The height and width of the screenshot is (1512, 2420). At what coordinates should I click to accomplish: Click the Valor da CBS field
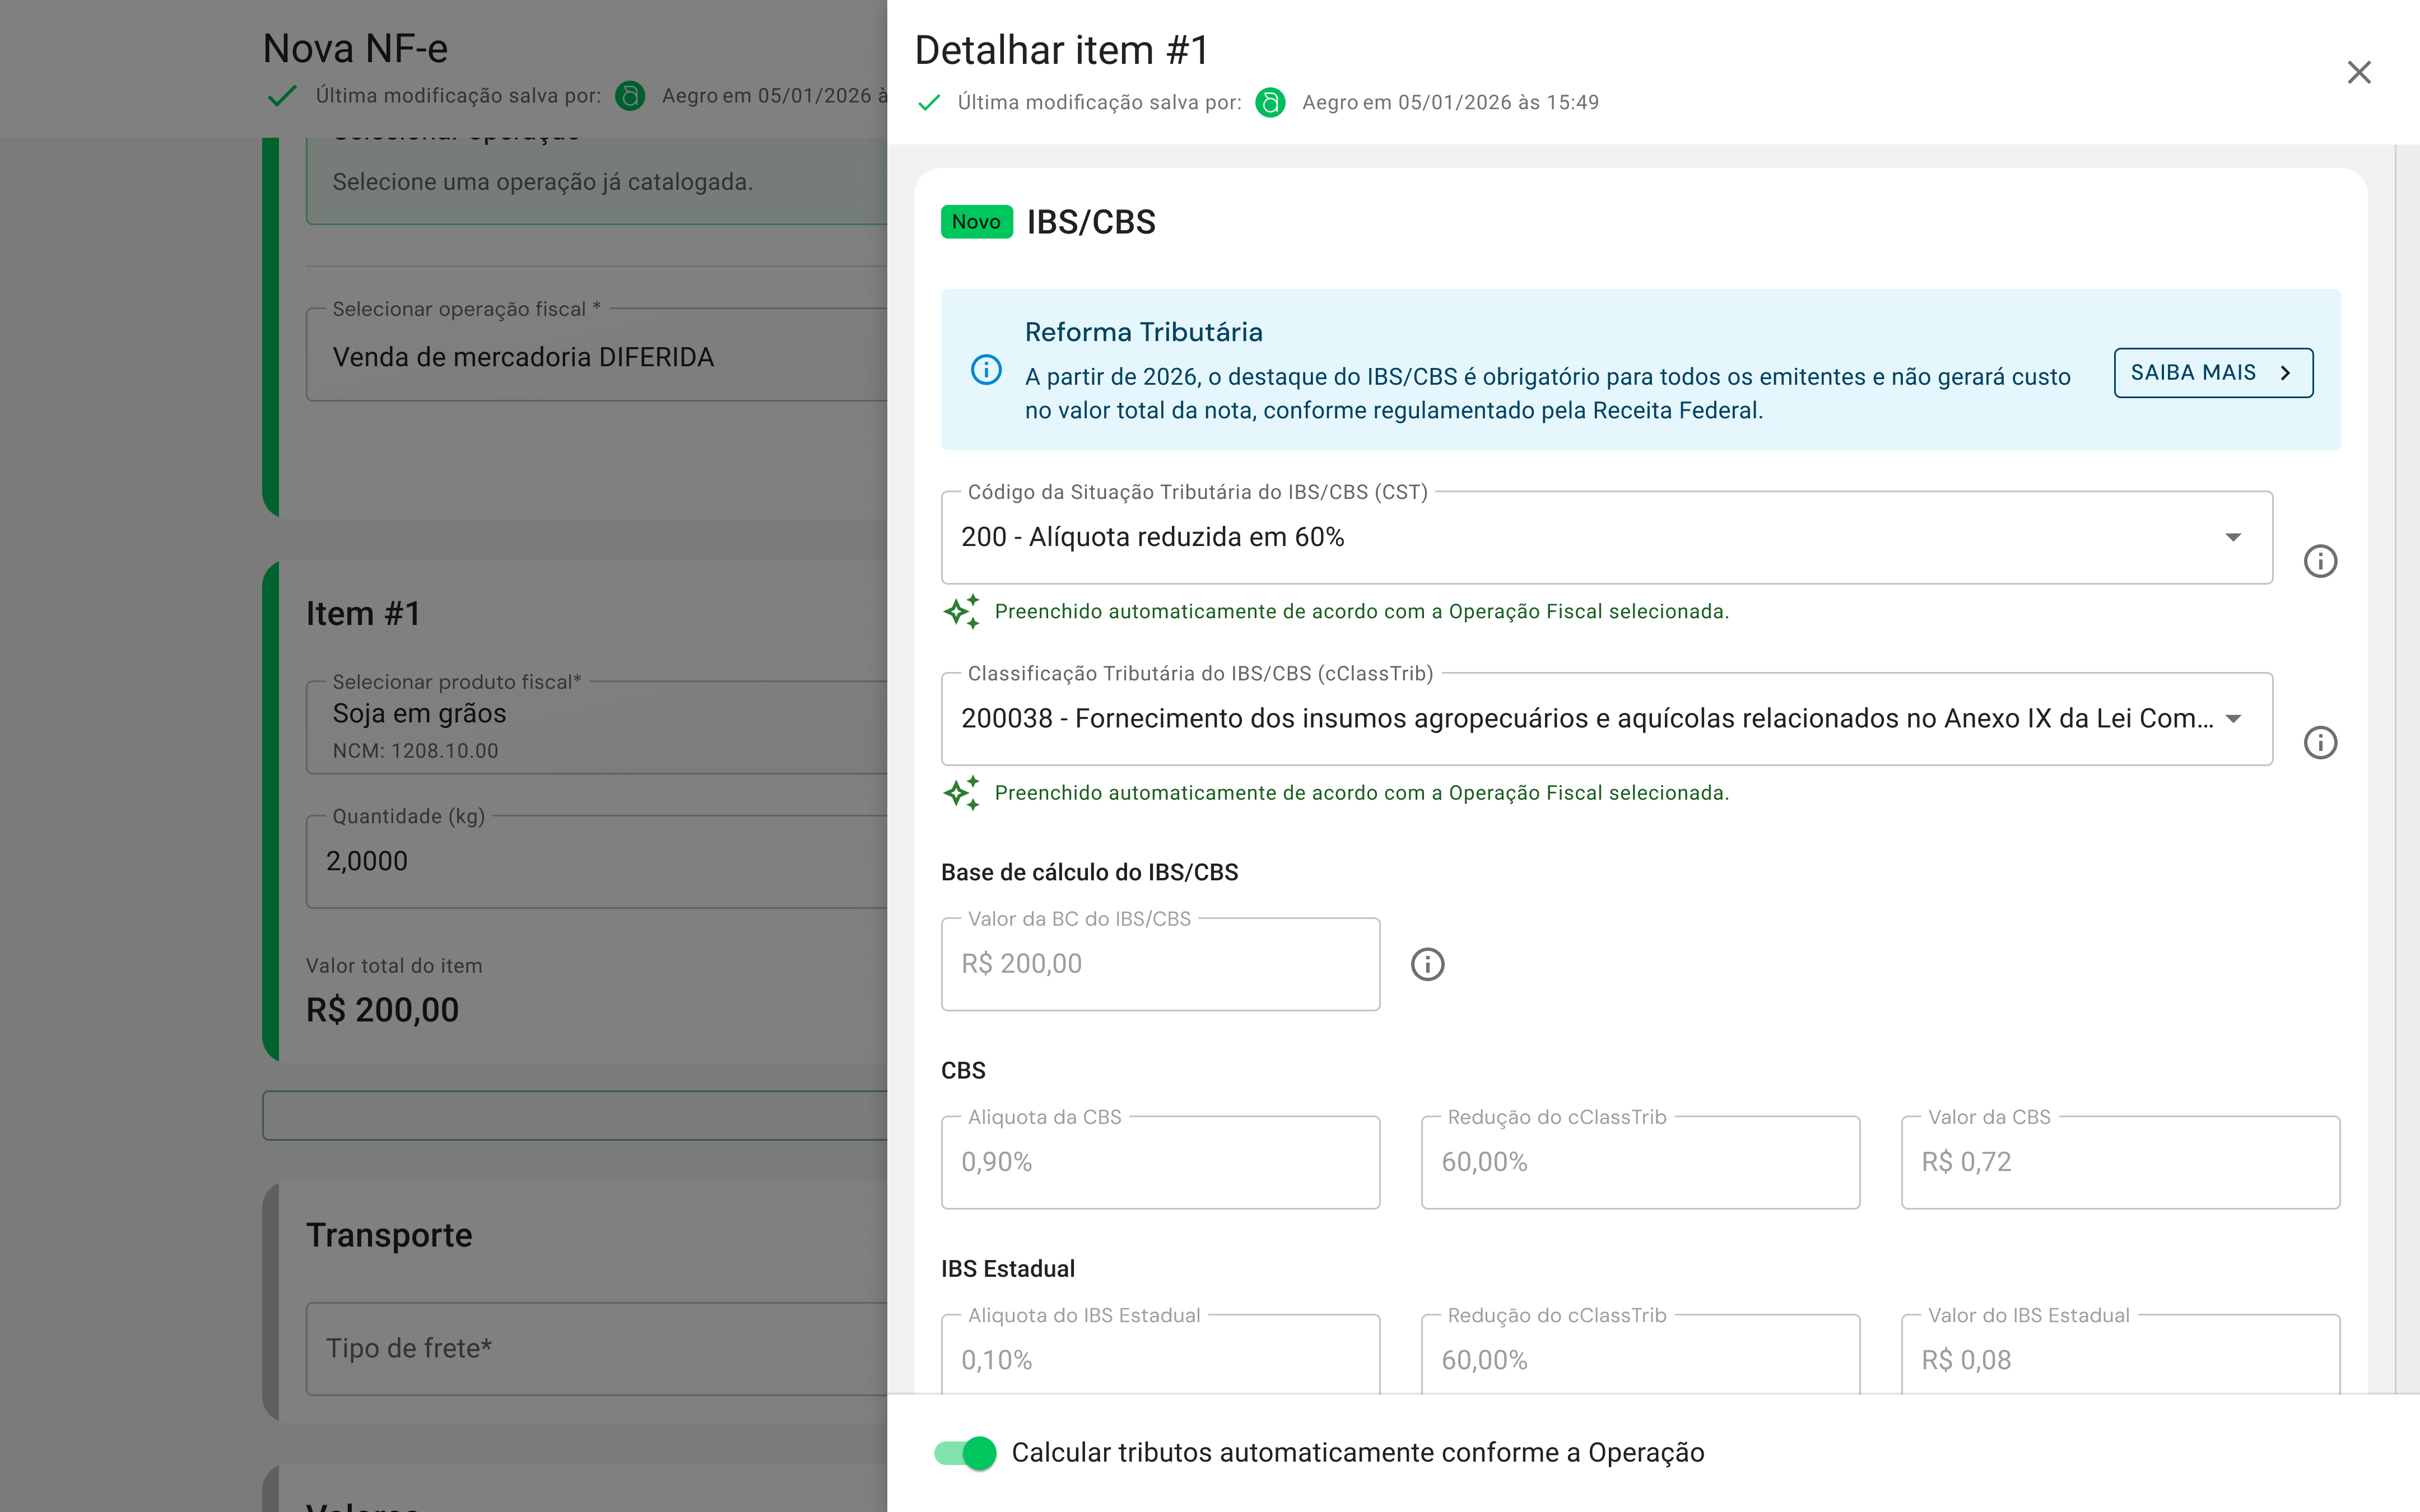[2119, 1162]
